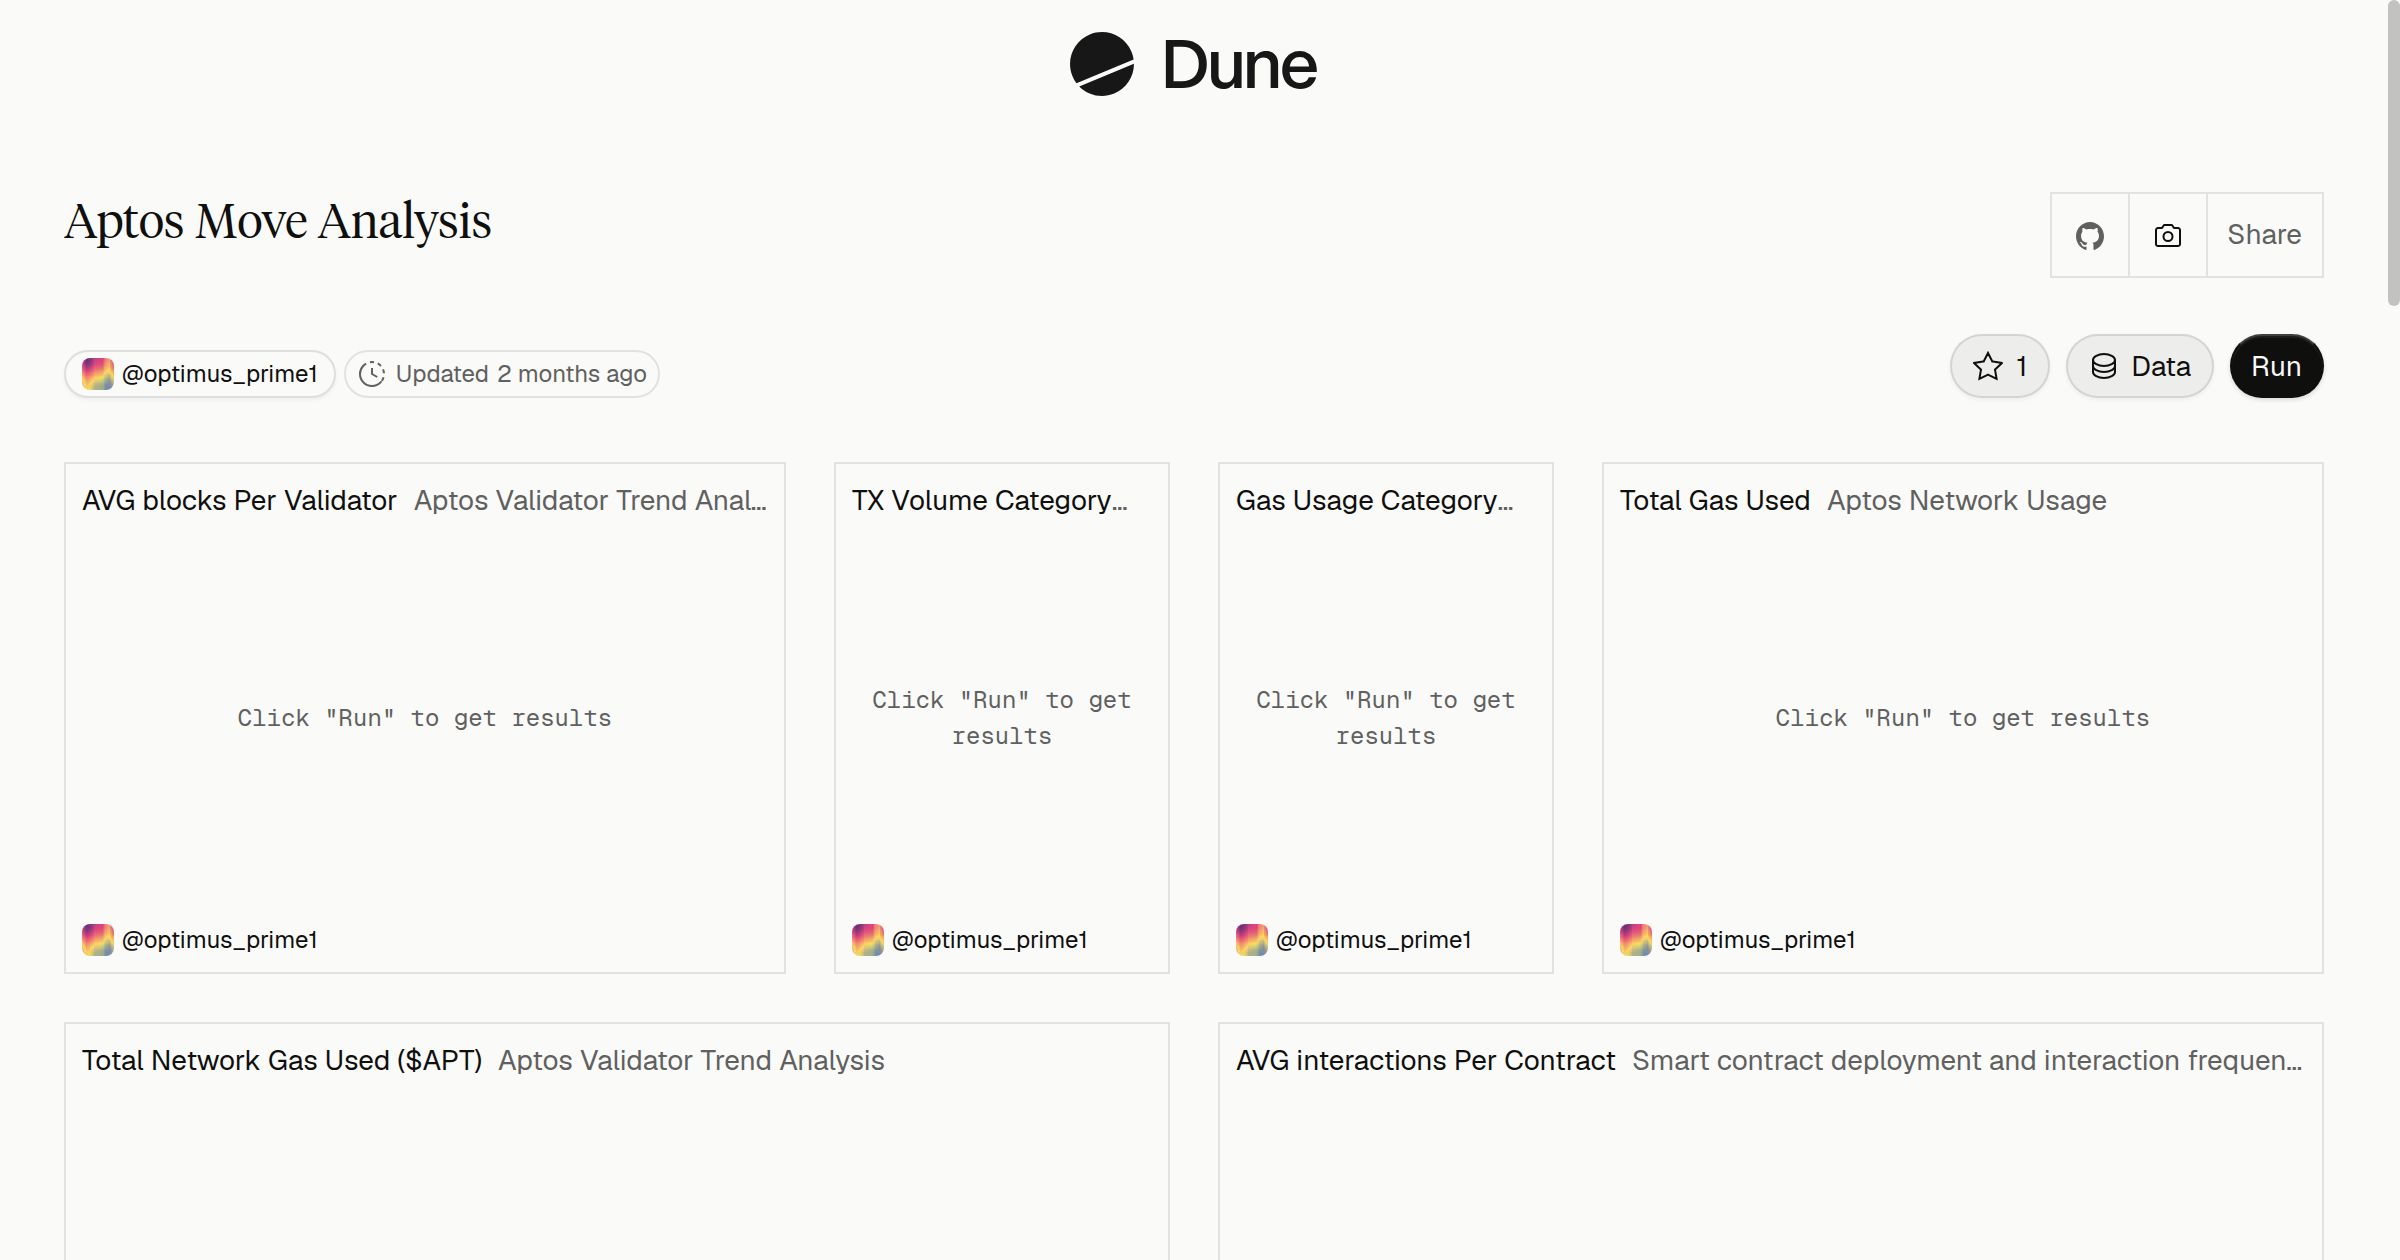Click the Updated 2 months ago chip
The image size is (2400, 1260).
pyautogui.click(x=502, y=374)
